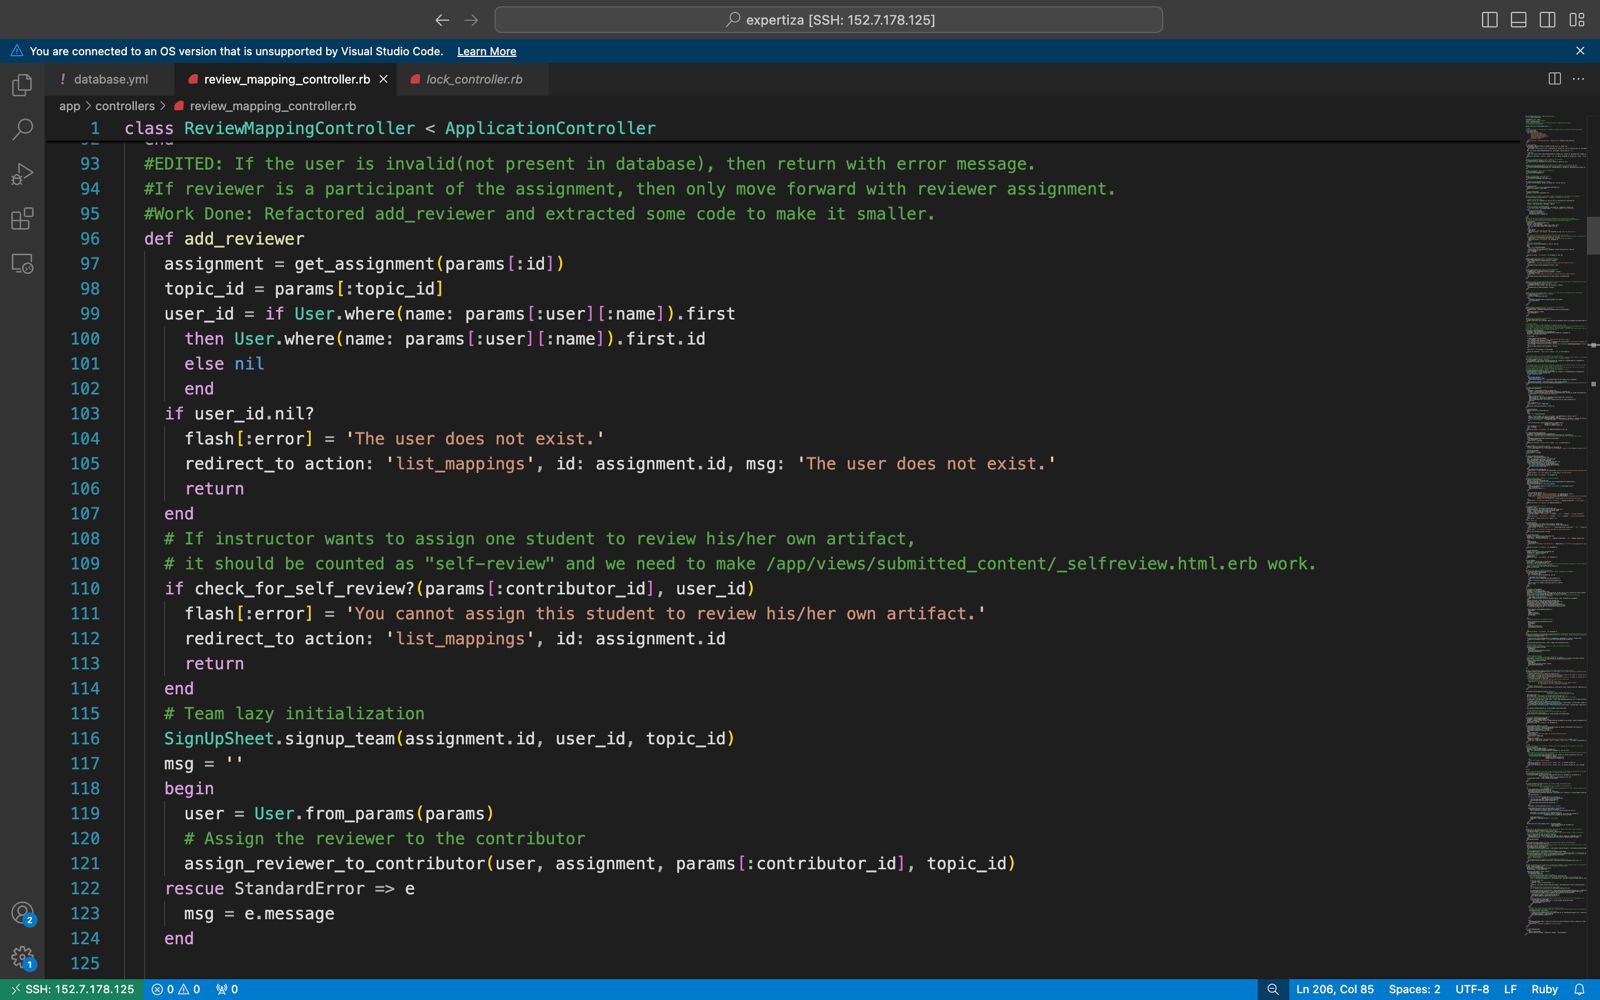Viewport: 1600px width, 1000px height.
Task: Expand the app breadcrumb
Action: [69, 106]
